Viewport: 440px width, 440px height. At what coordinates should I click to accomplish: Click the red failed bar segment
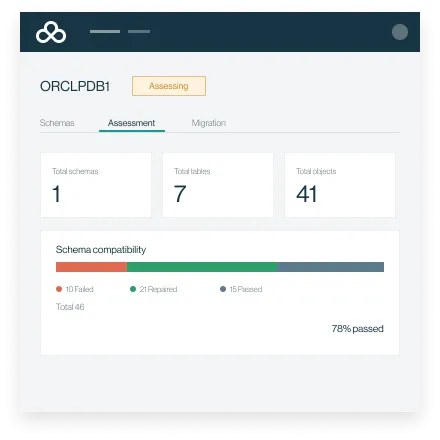[91, 267]
